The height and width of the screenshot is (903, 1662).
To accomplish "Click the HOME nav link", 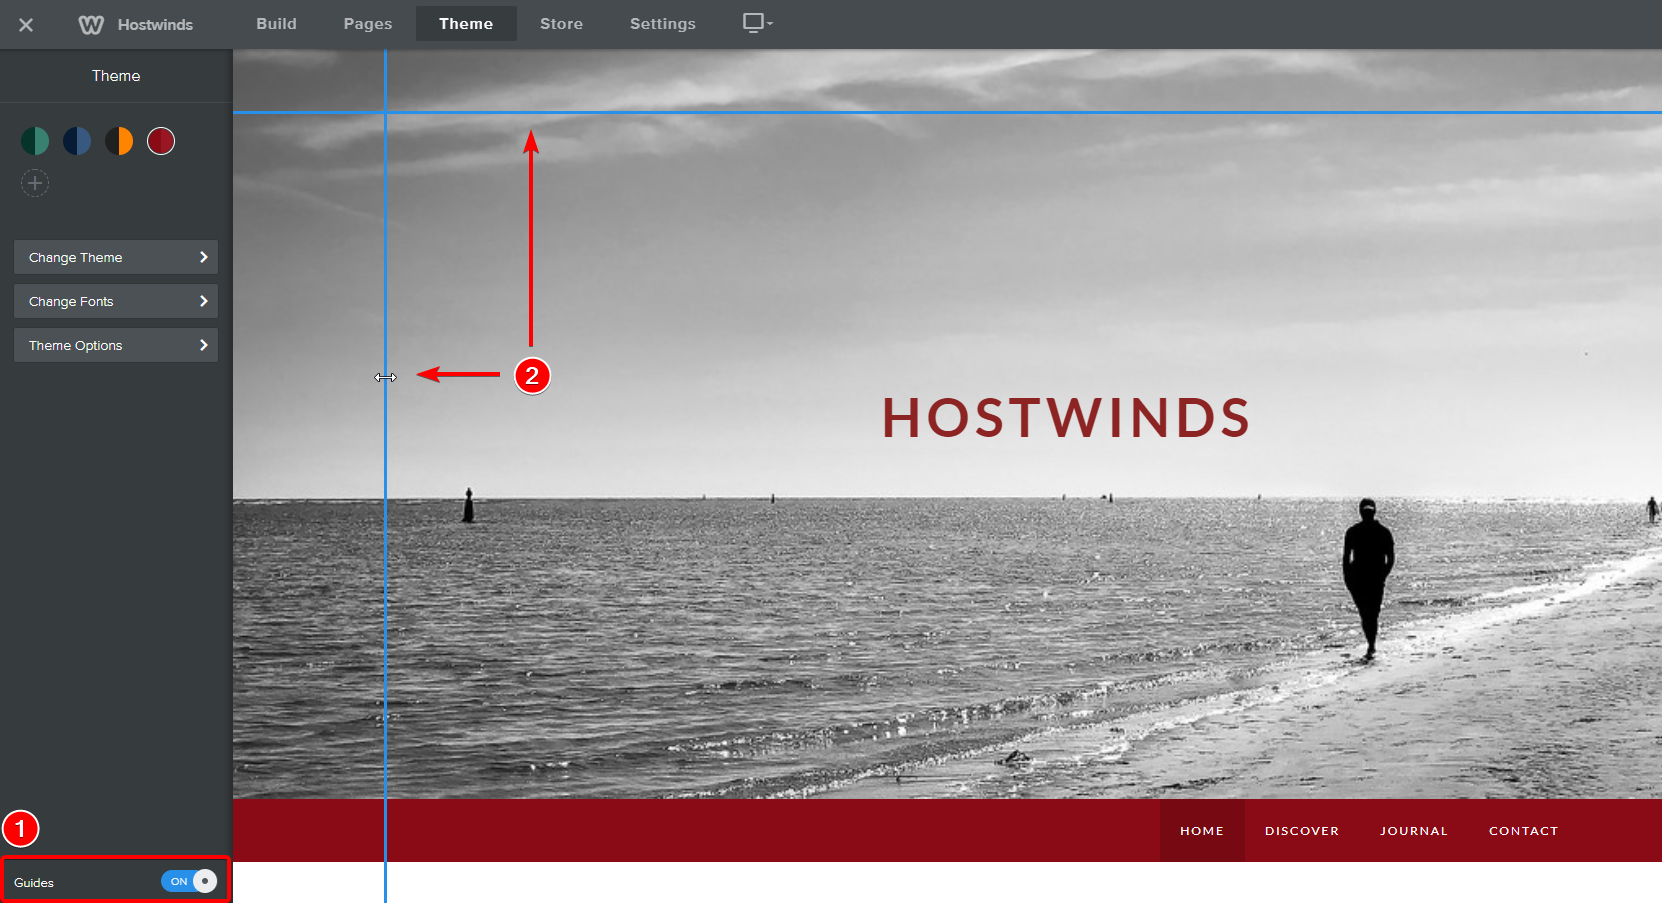I will click(x=1202, y=831).
